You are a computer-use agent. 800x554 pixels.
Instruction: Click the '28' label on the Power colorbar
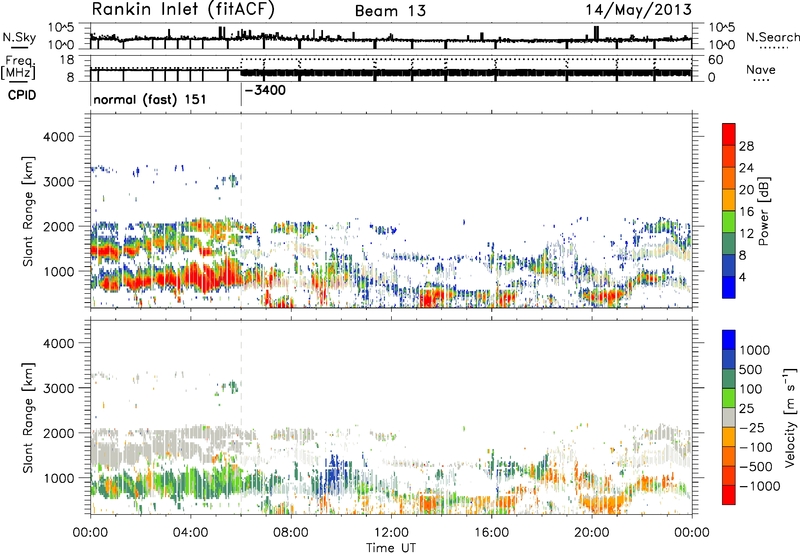coord(746,146)
